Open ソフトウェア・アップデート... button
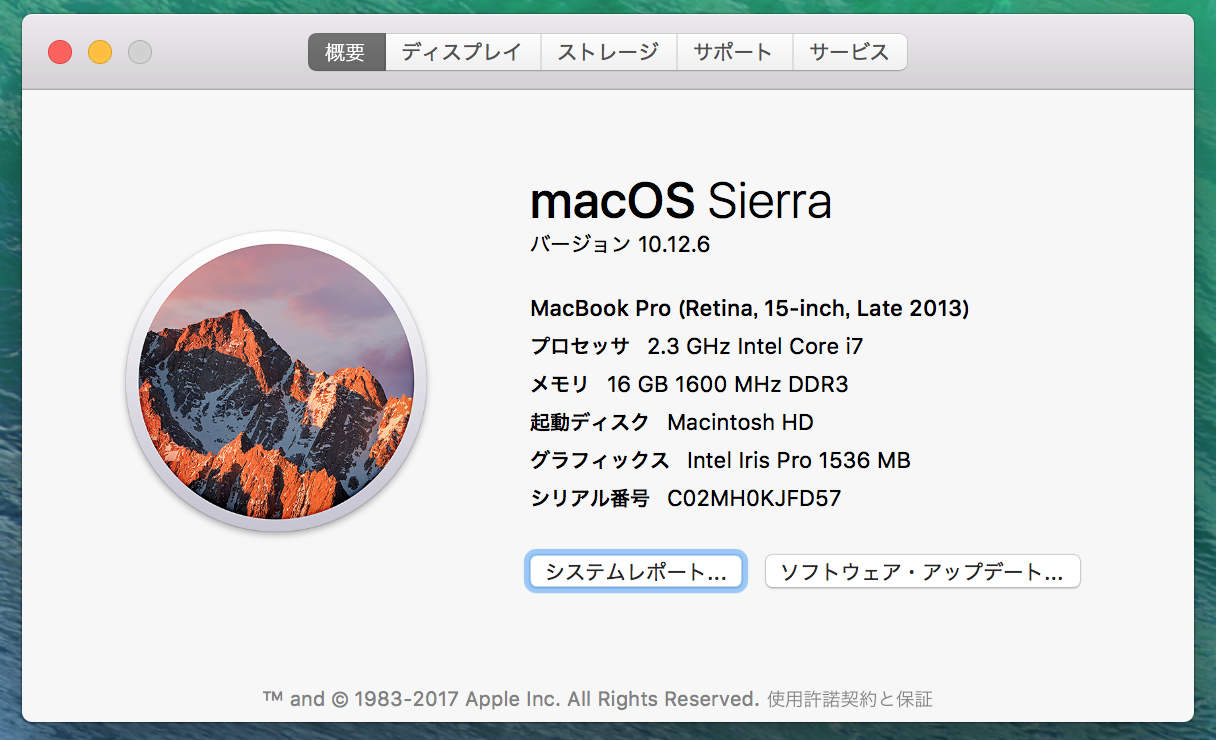Screen dimensions: 1216x740 [922, 572]
